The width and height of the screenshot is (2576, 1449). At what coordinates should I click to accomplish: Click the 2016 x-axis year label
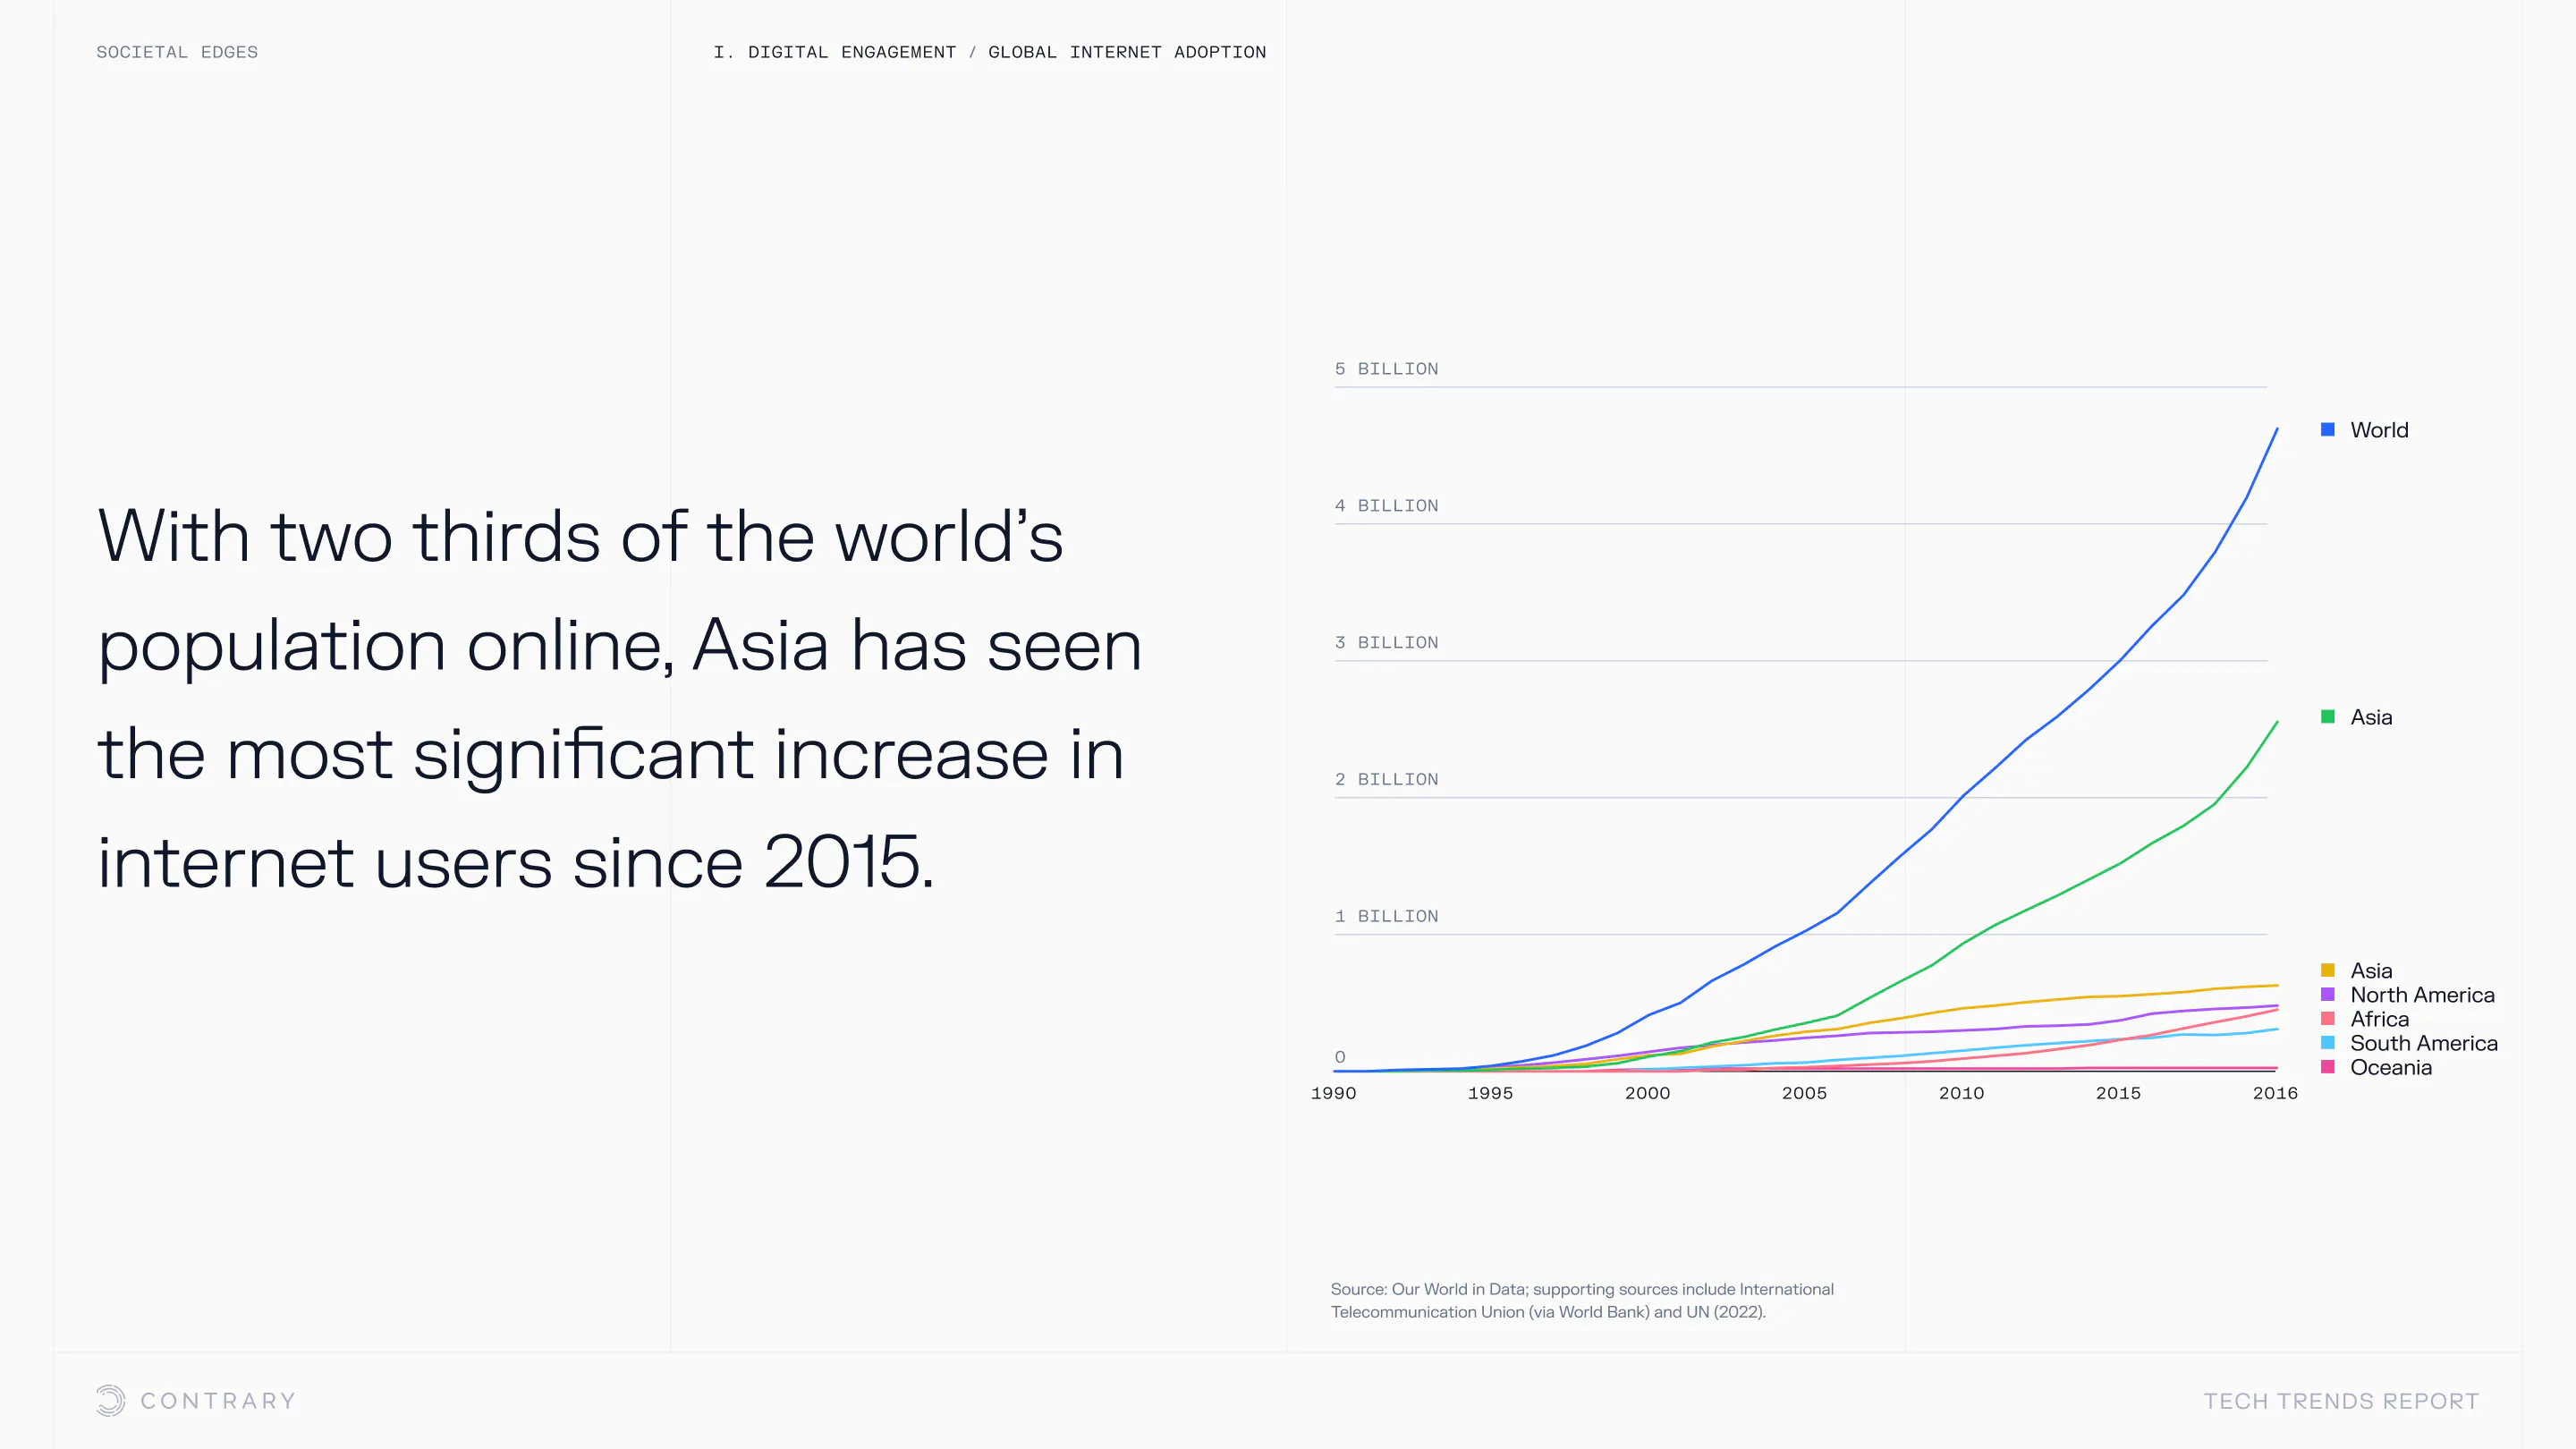pyautogui.click(x=2275, y=1093)
